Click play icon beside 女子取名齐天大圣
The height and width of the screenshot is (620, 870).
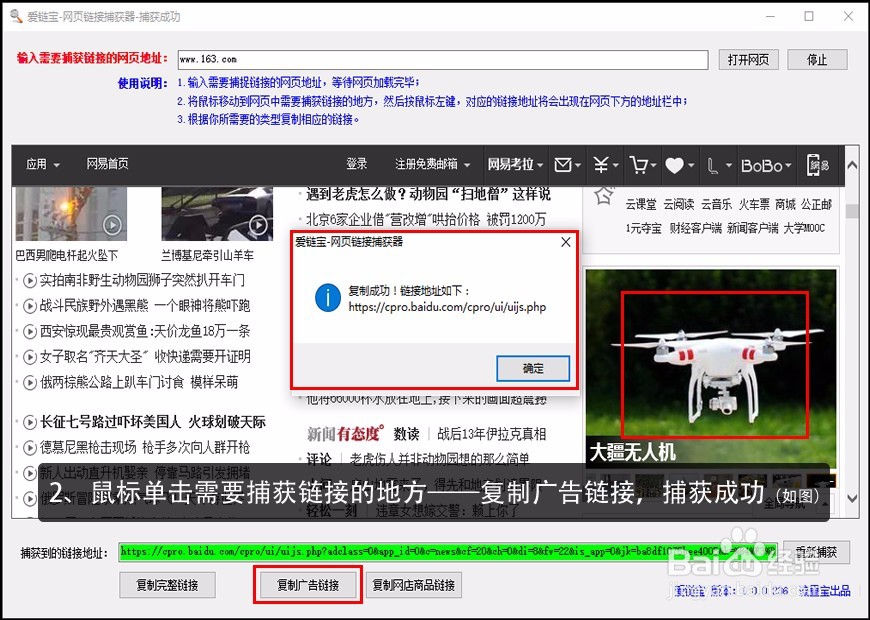(x=30, y=357)
